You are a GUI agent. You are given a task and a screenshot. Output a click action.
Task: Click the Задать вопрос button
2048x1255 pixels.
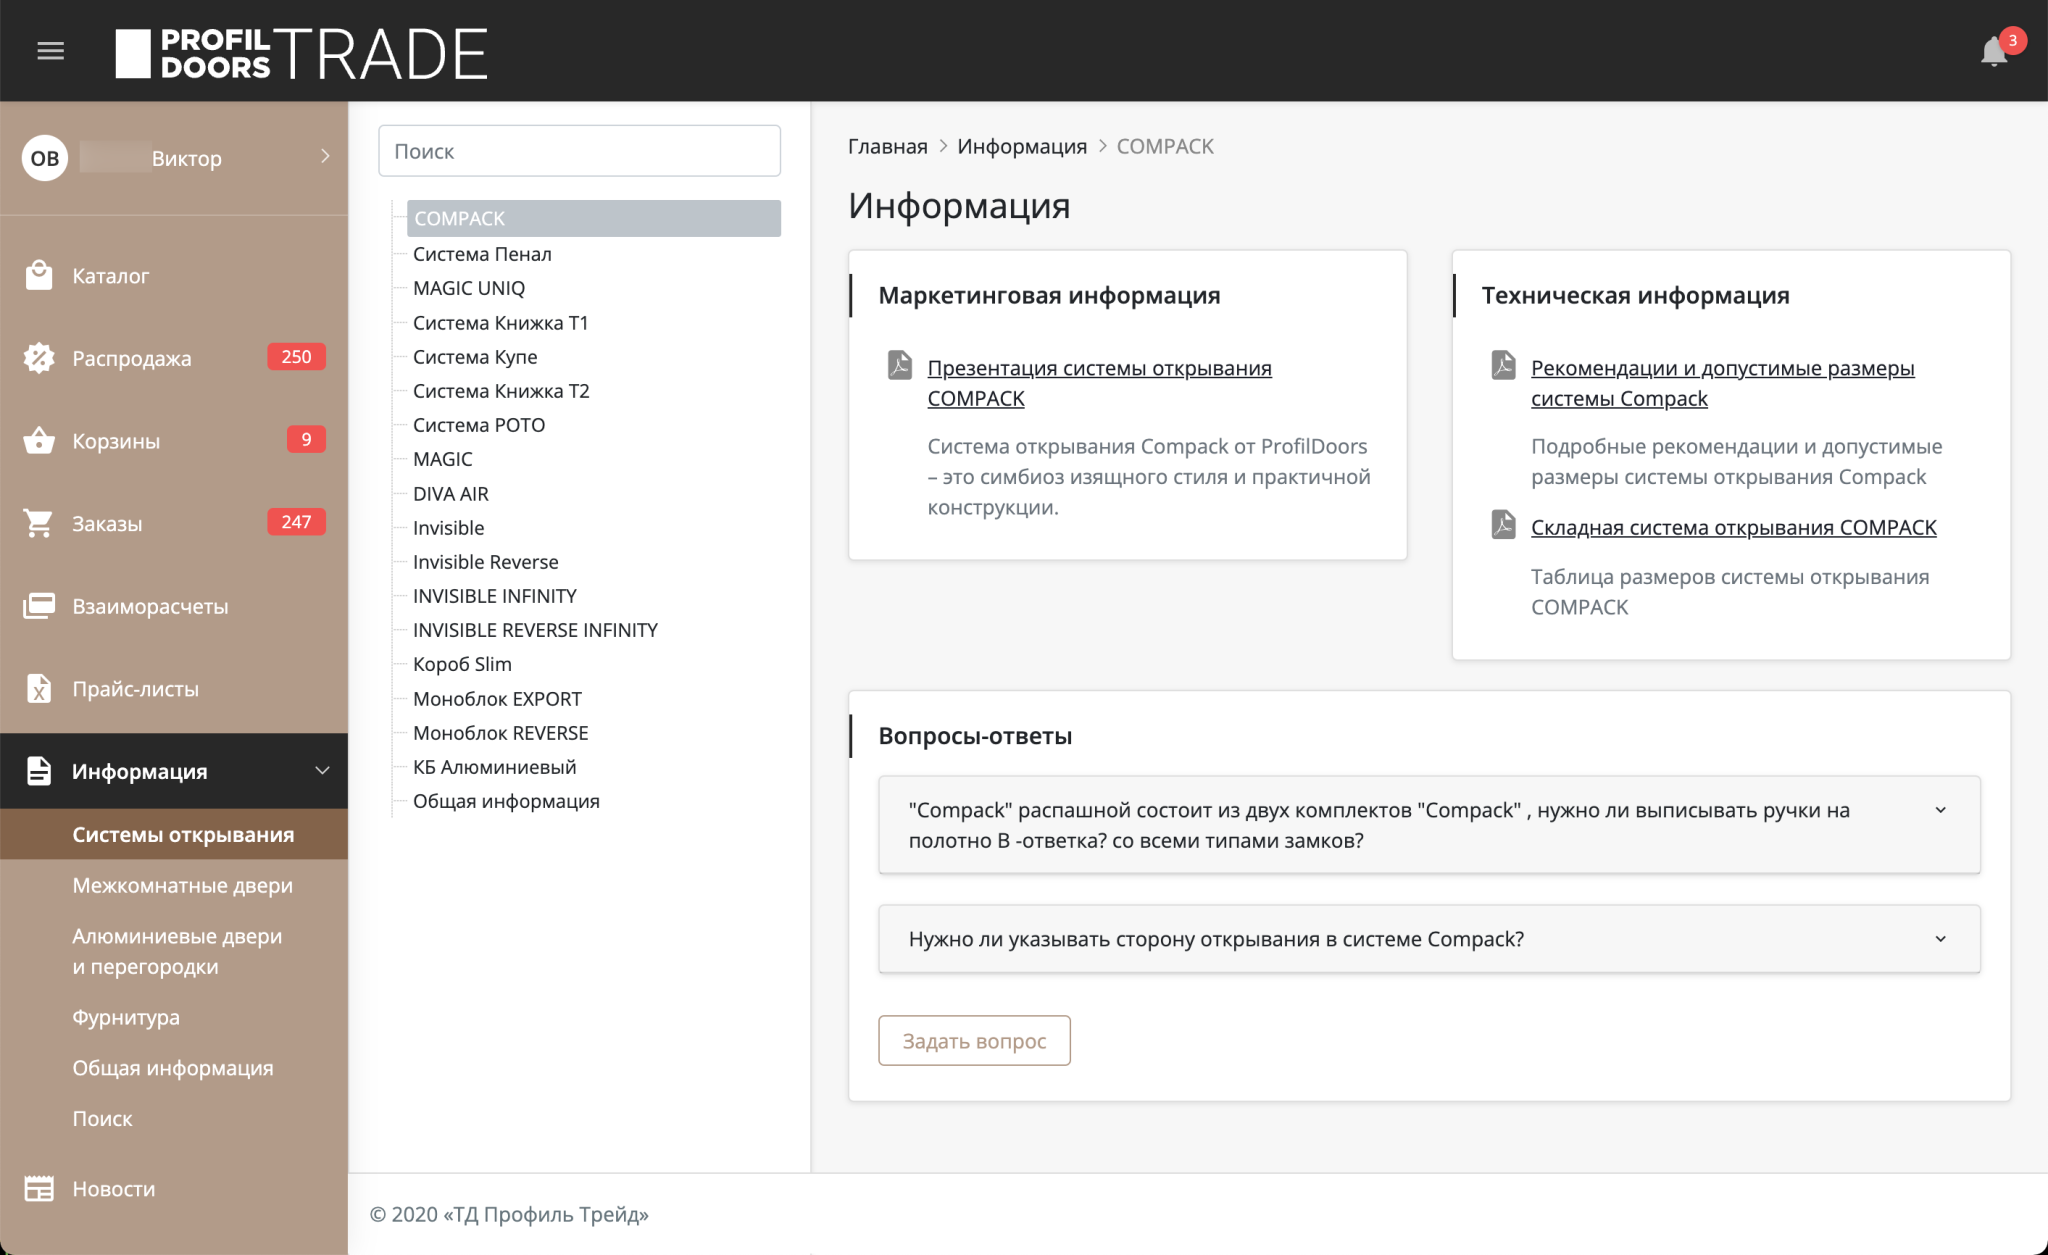[974, 1041]
